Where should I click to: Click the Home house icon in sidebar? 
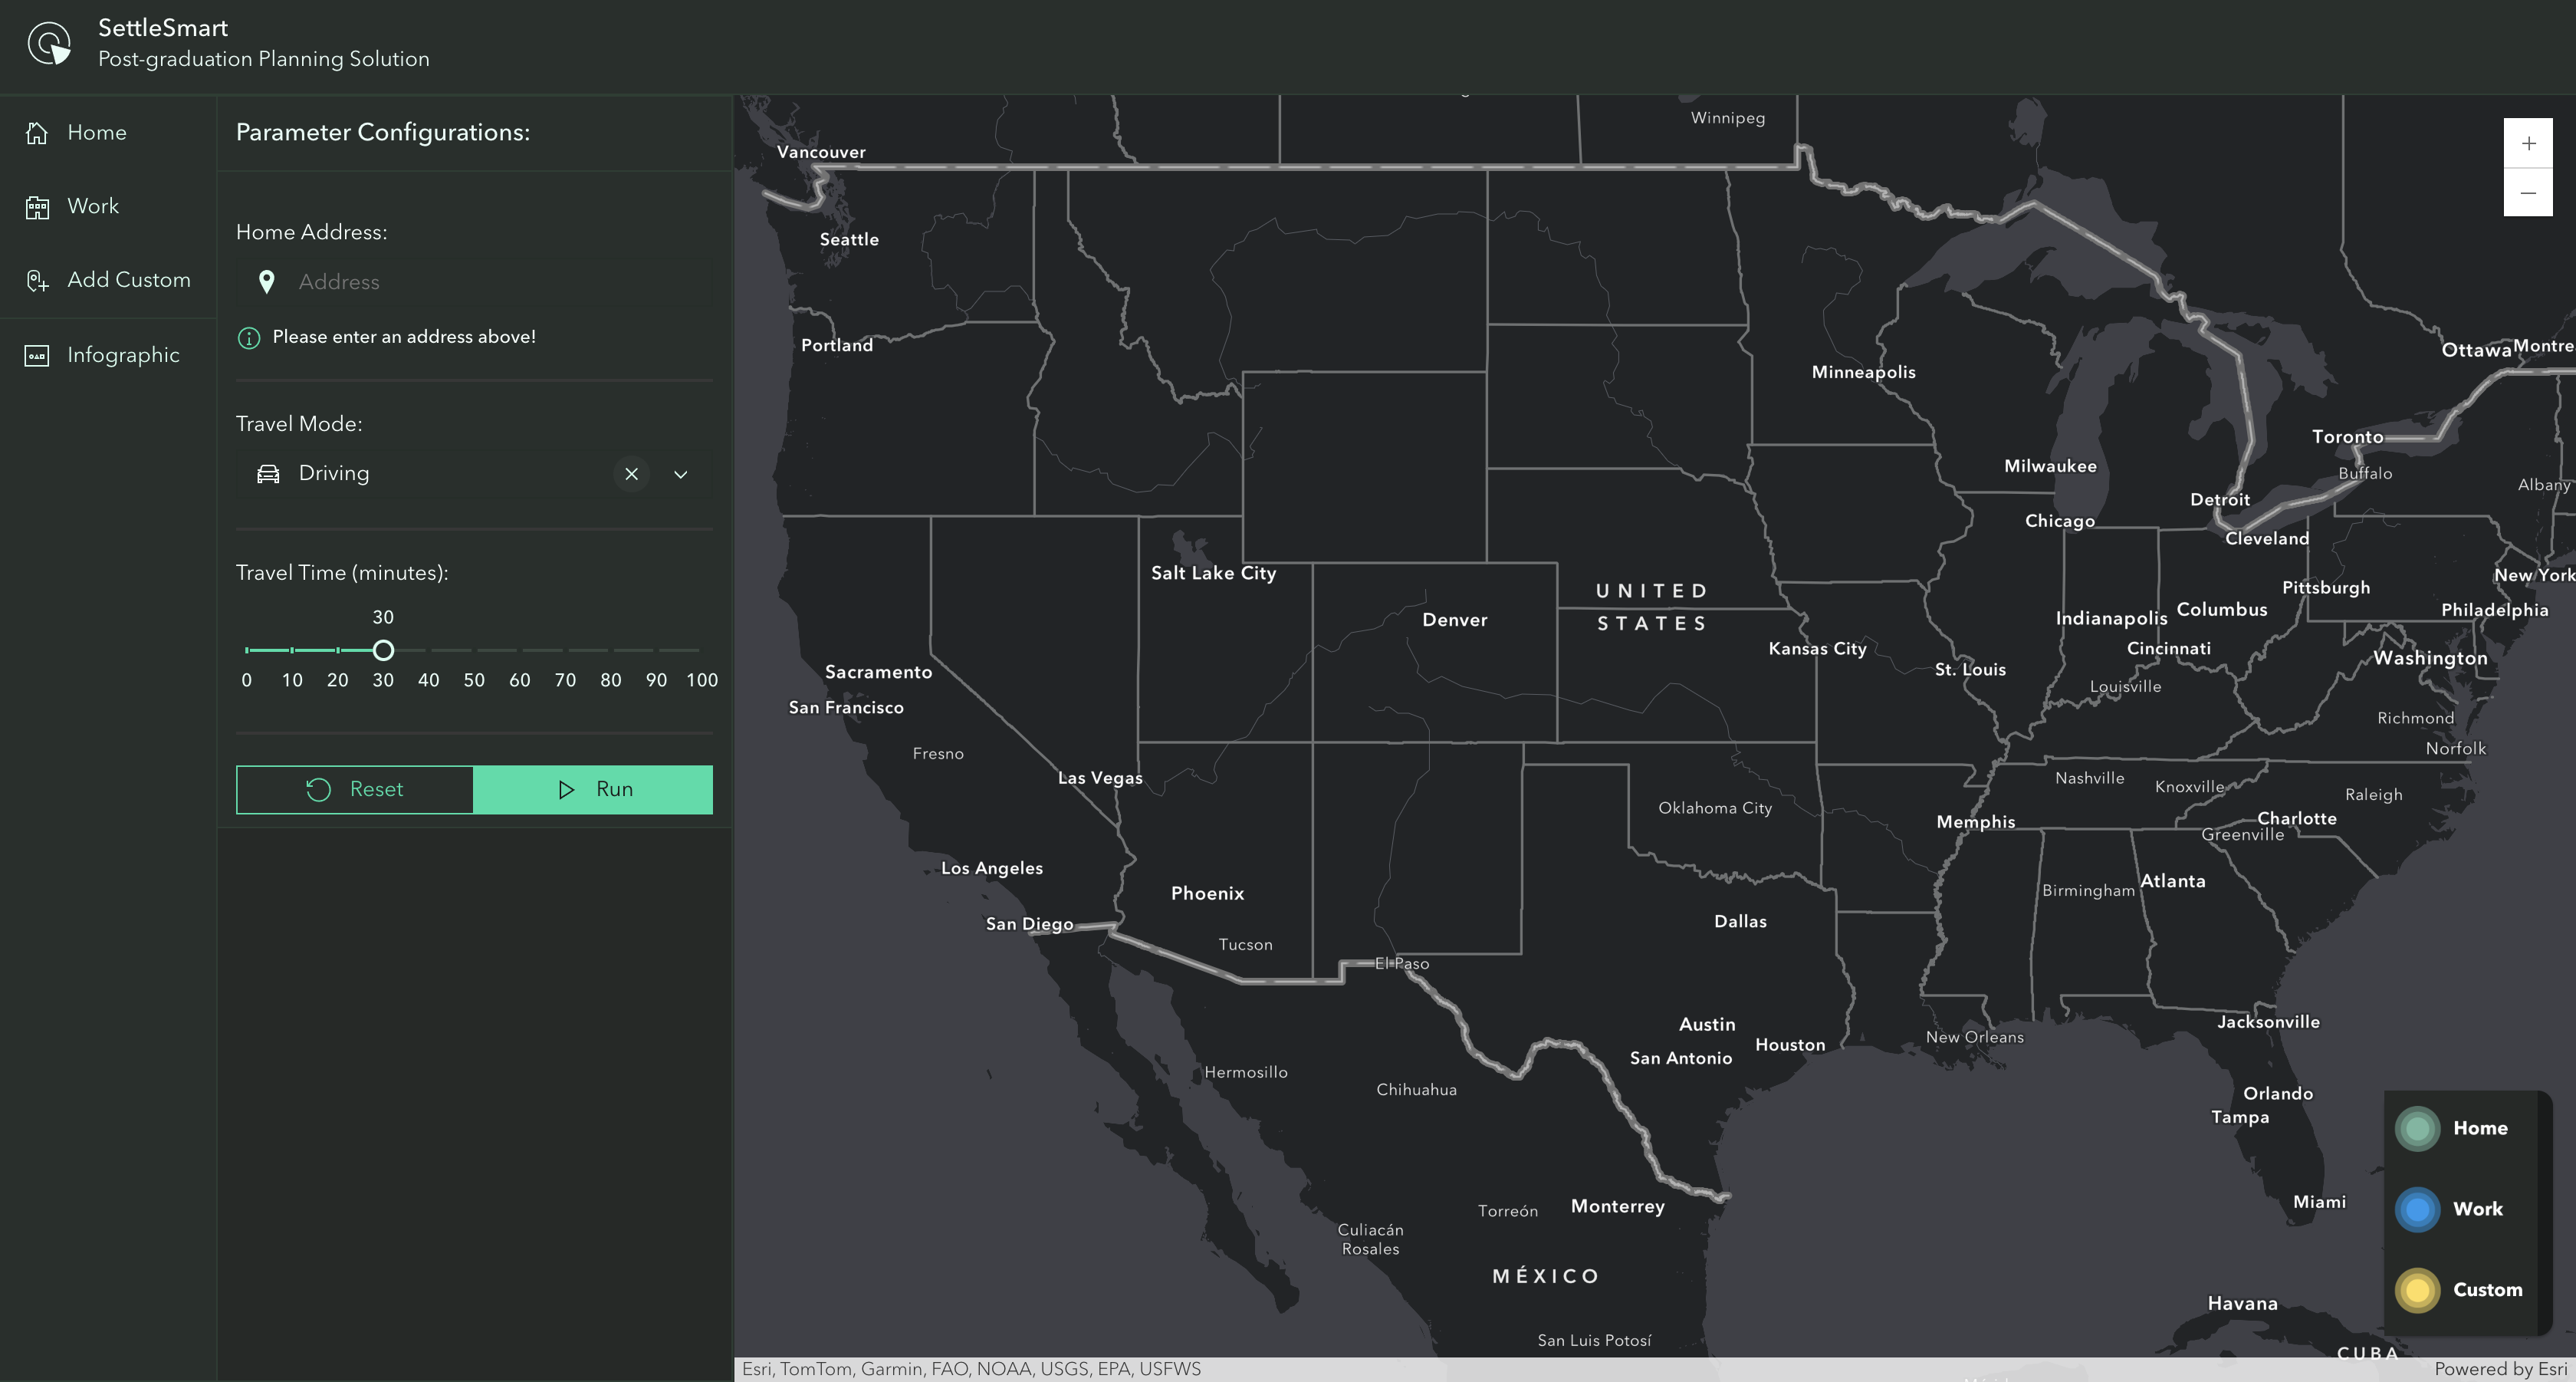point(37,133)
